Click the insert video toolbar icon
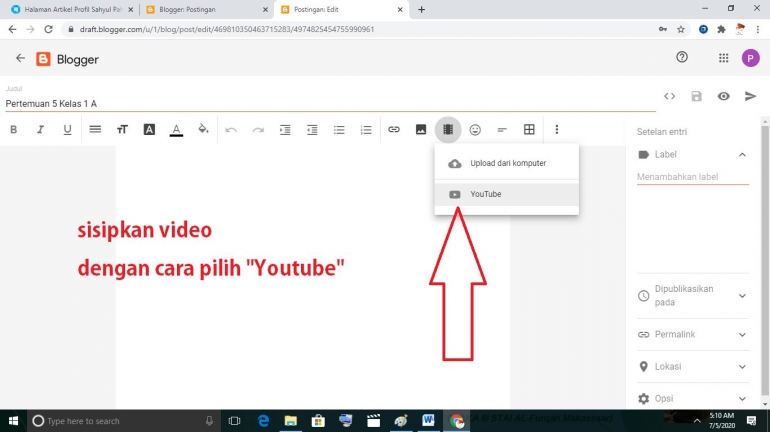 click(448, 130)
